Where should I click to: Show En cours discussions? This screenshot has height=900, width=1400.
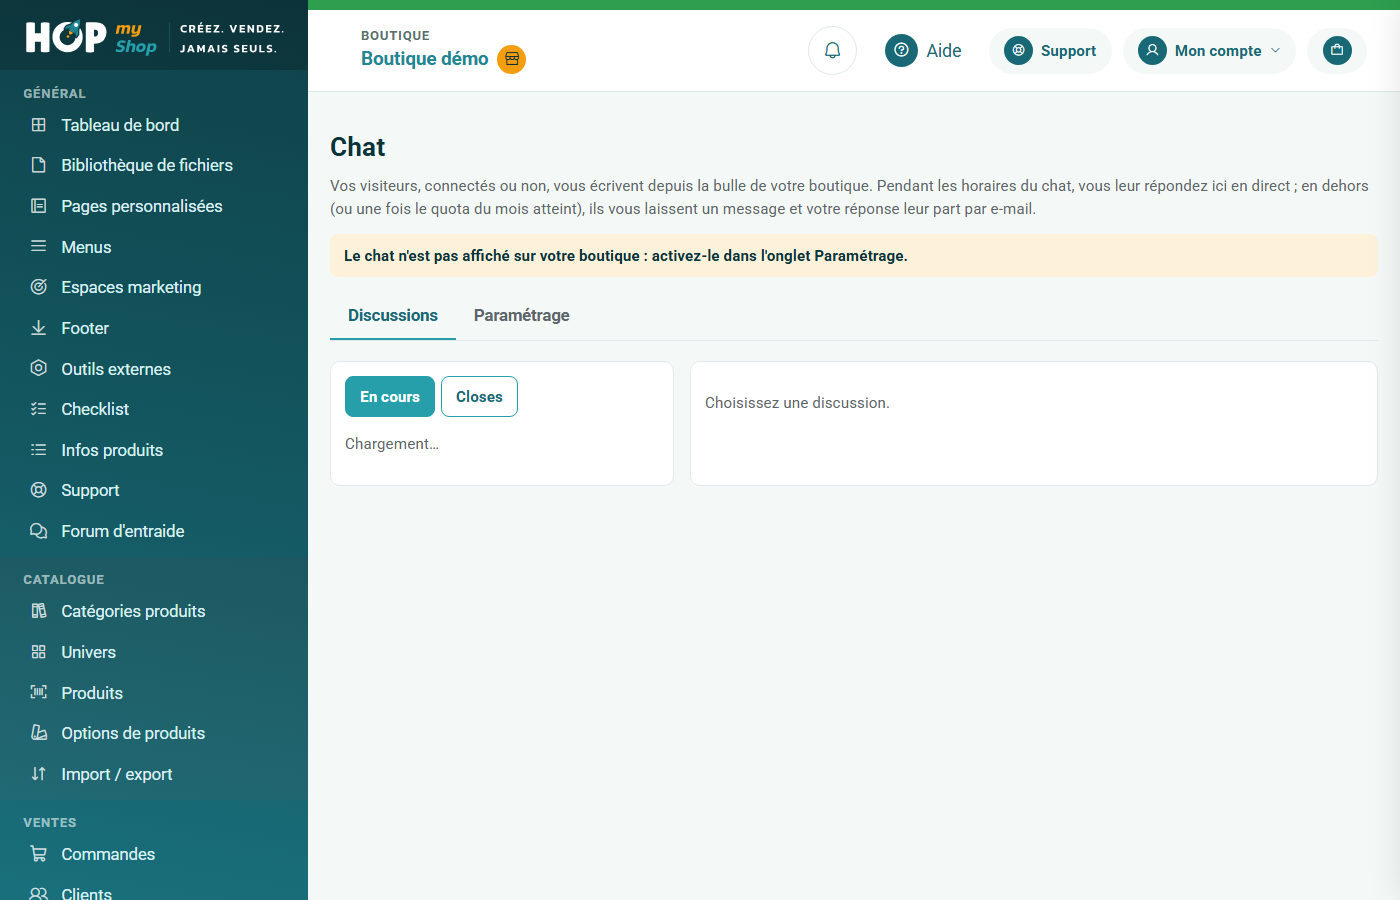point(390,397)
